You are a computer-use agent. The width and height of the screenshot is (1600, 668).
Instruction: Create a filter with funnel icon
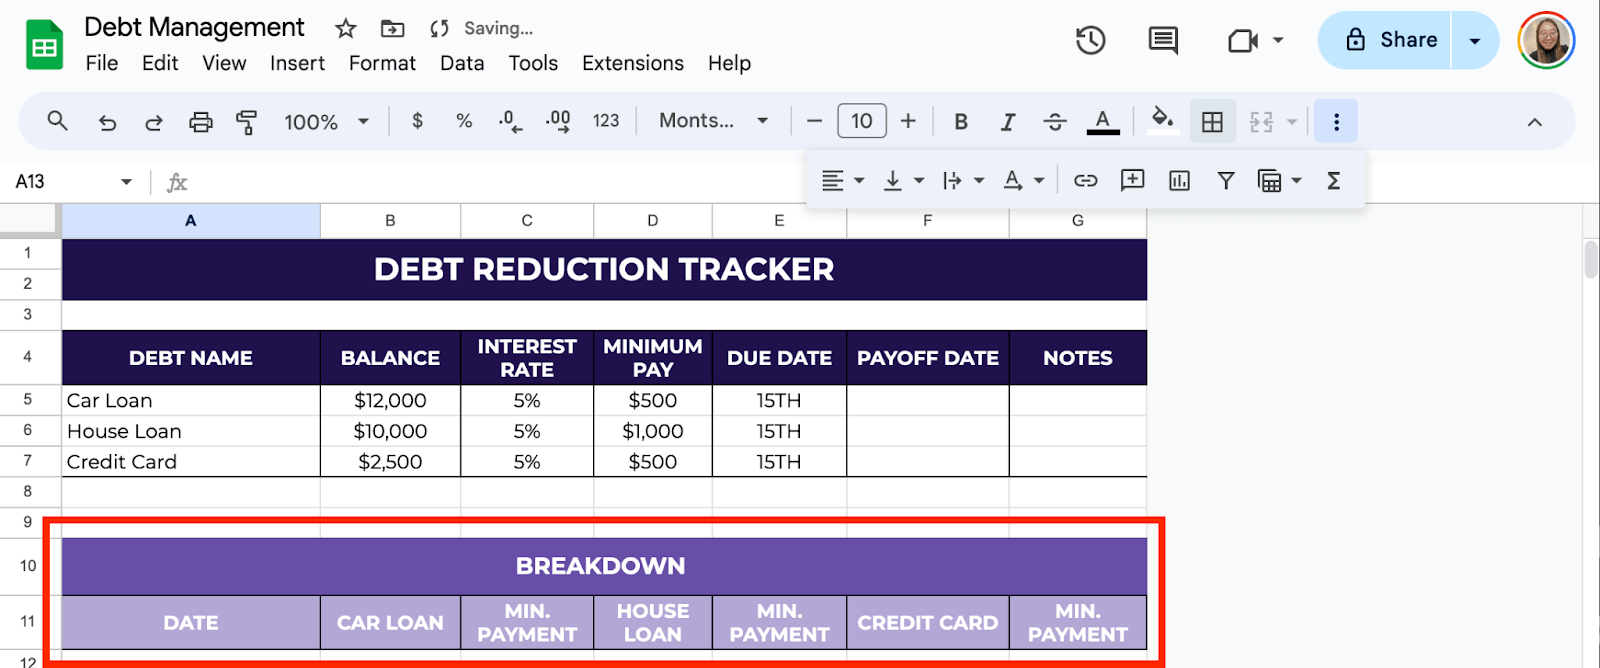coord(1225,181)
